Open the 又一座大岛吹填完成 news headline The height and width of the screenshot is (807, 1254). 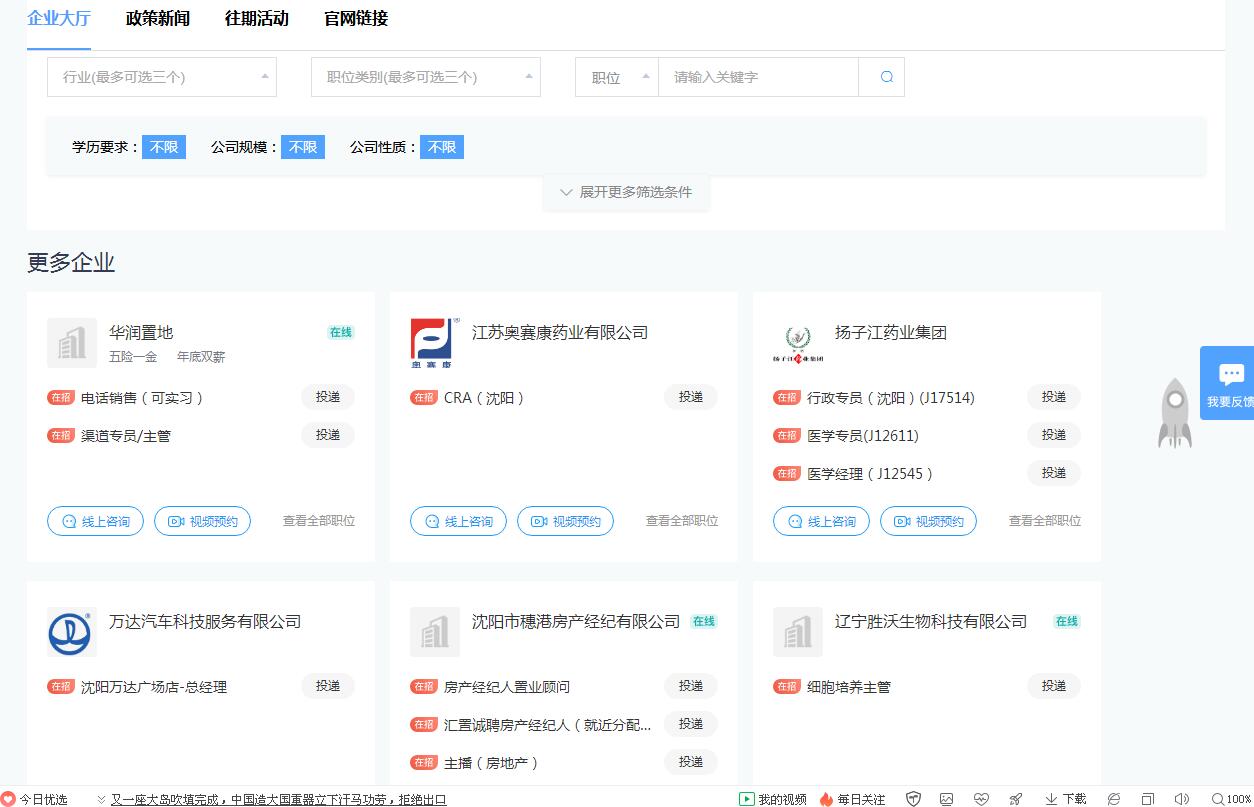(279, 799)
